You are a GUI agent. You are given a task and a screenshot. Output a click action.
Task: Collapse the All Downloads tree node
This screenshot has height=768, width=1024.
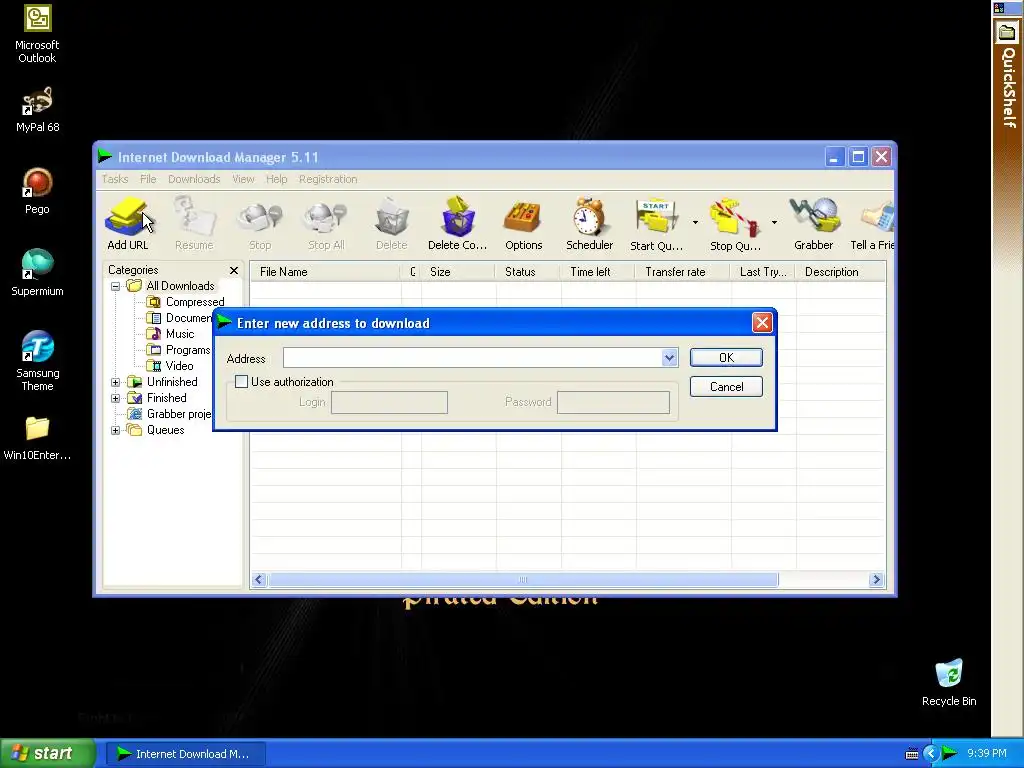(116, 286)
